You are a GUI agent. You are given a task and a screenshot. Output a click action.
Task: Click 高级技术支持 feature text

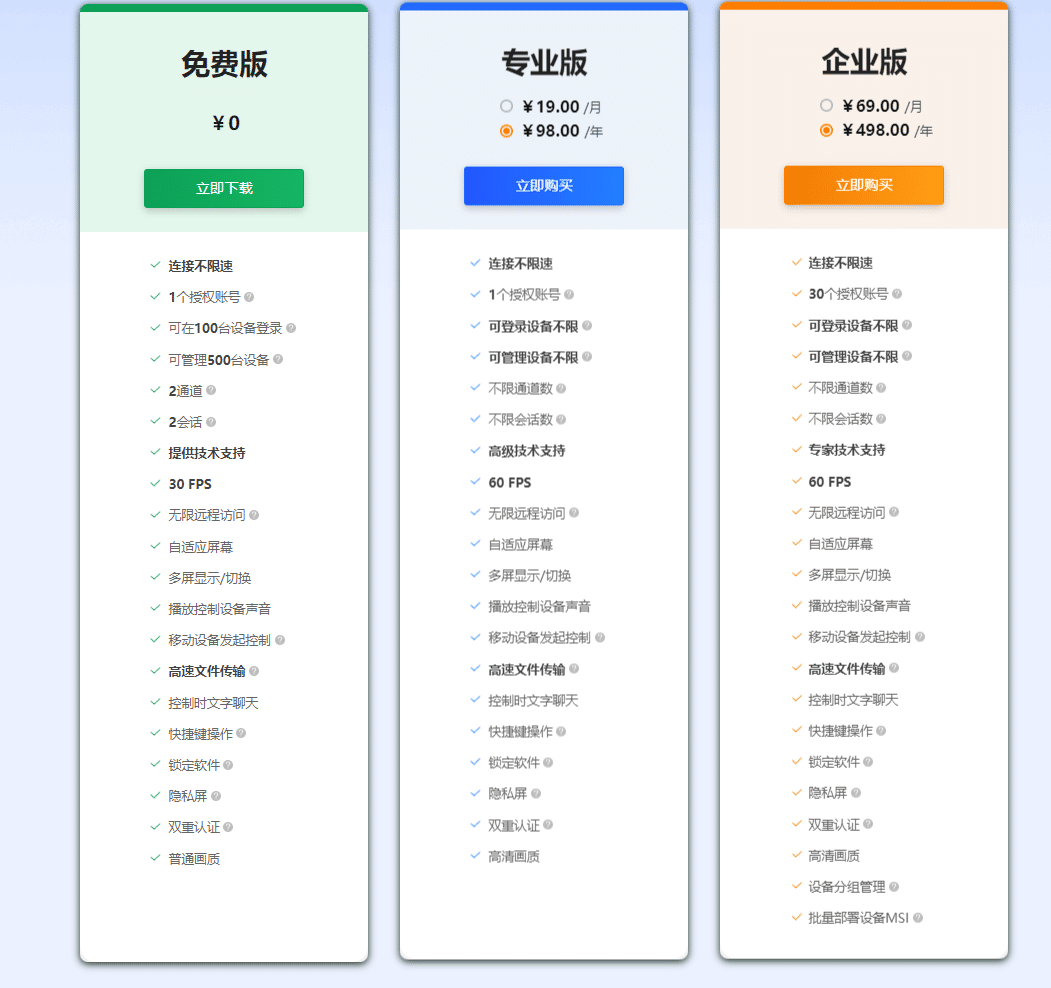click(527, 451)
